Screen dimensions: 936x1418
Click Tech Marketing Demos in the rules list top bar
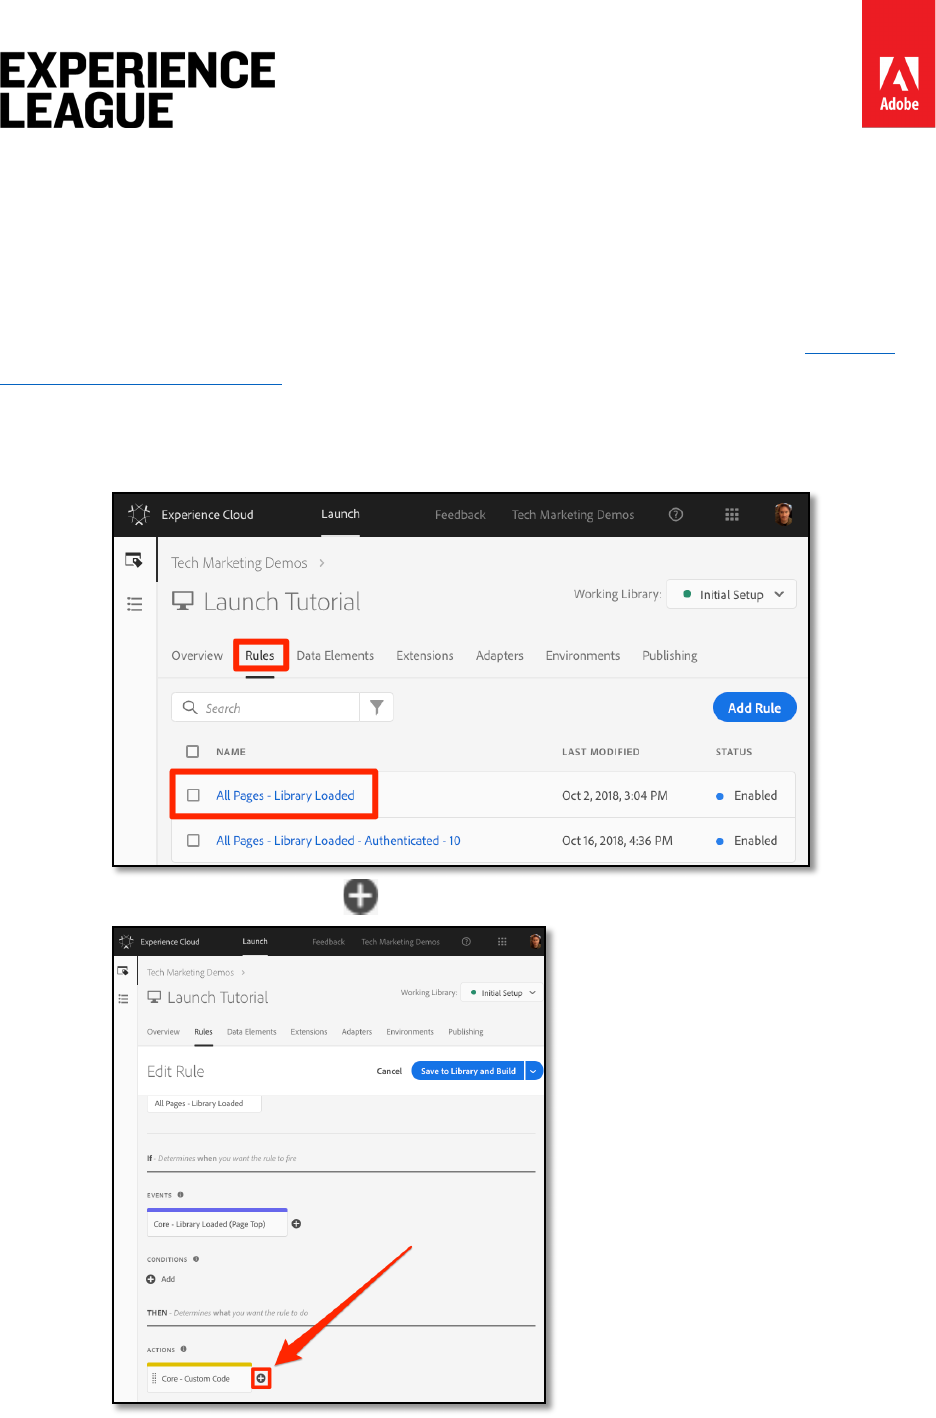[573, 514]
